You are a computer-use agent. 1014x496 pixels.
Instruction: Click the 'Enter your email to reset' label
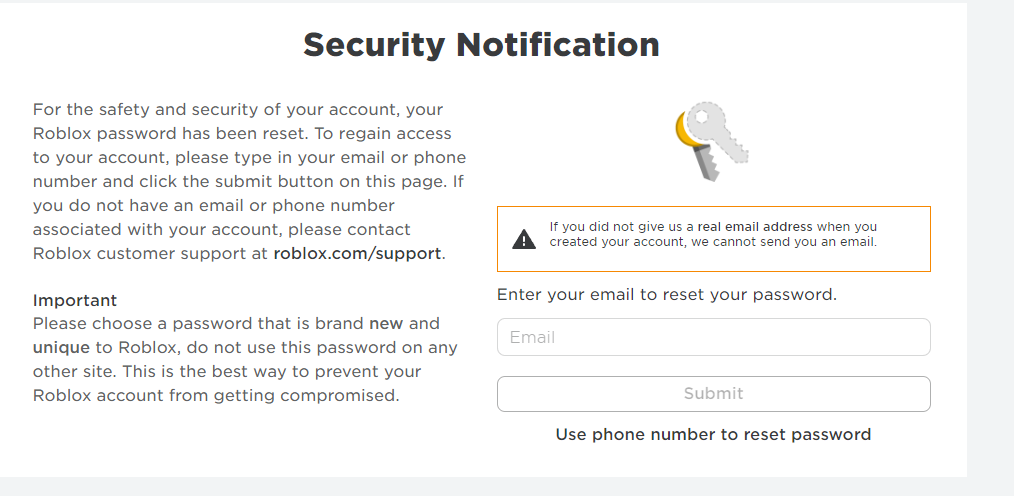point(666,295)
